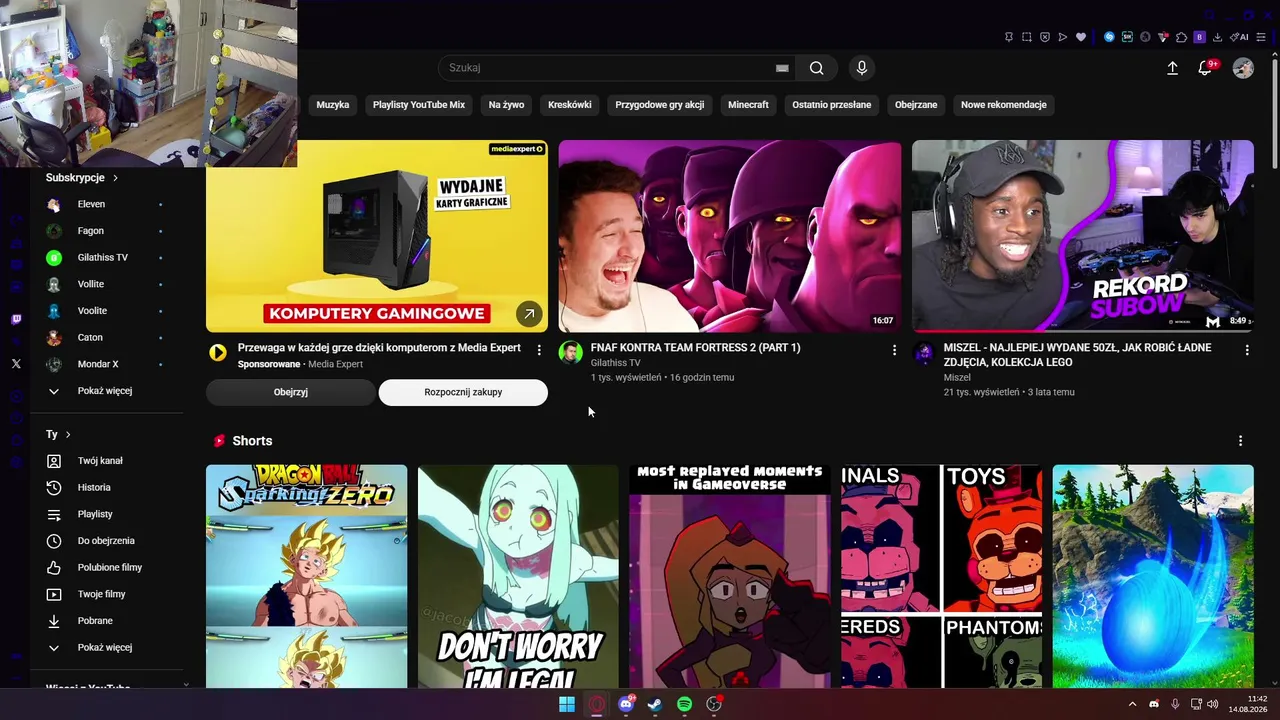Image resolution: width=1280 pixels, height=720 pixels.
Task: Show hidden system tray icons chevron
Action: (1132, 704)
